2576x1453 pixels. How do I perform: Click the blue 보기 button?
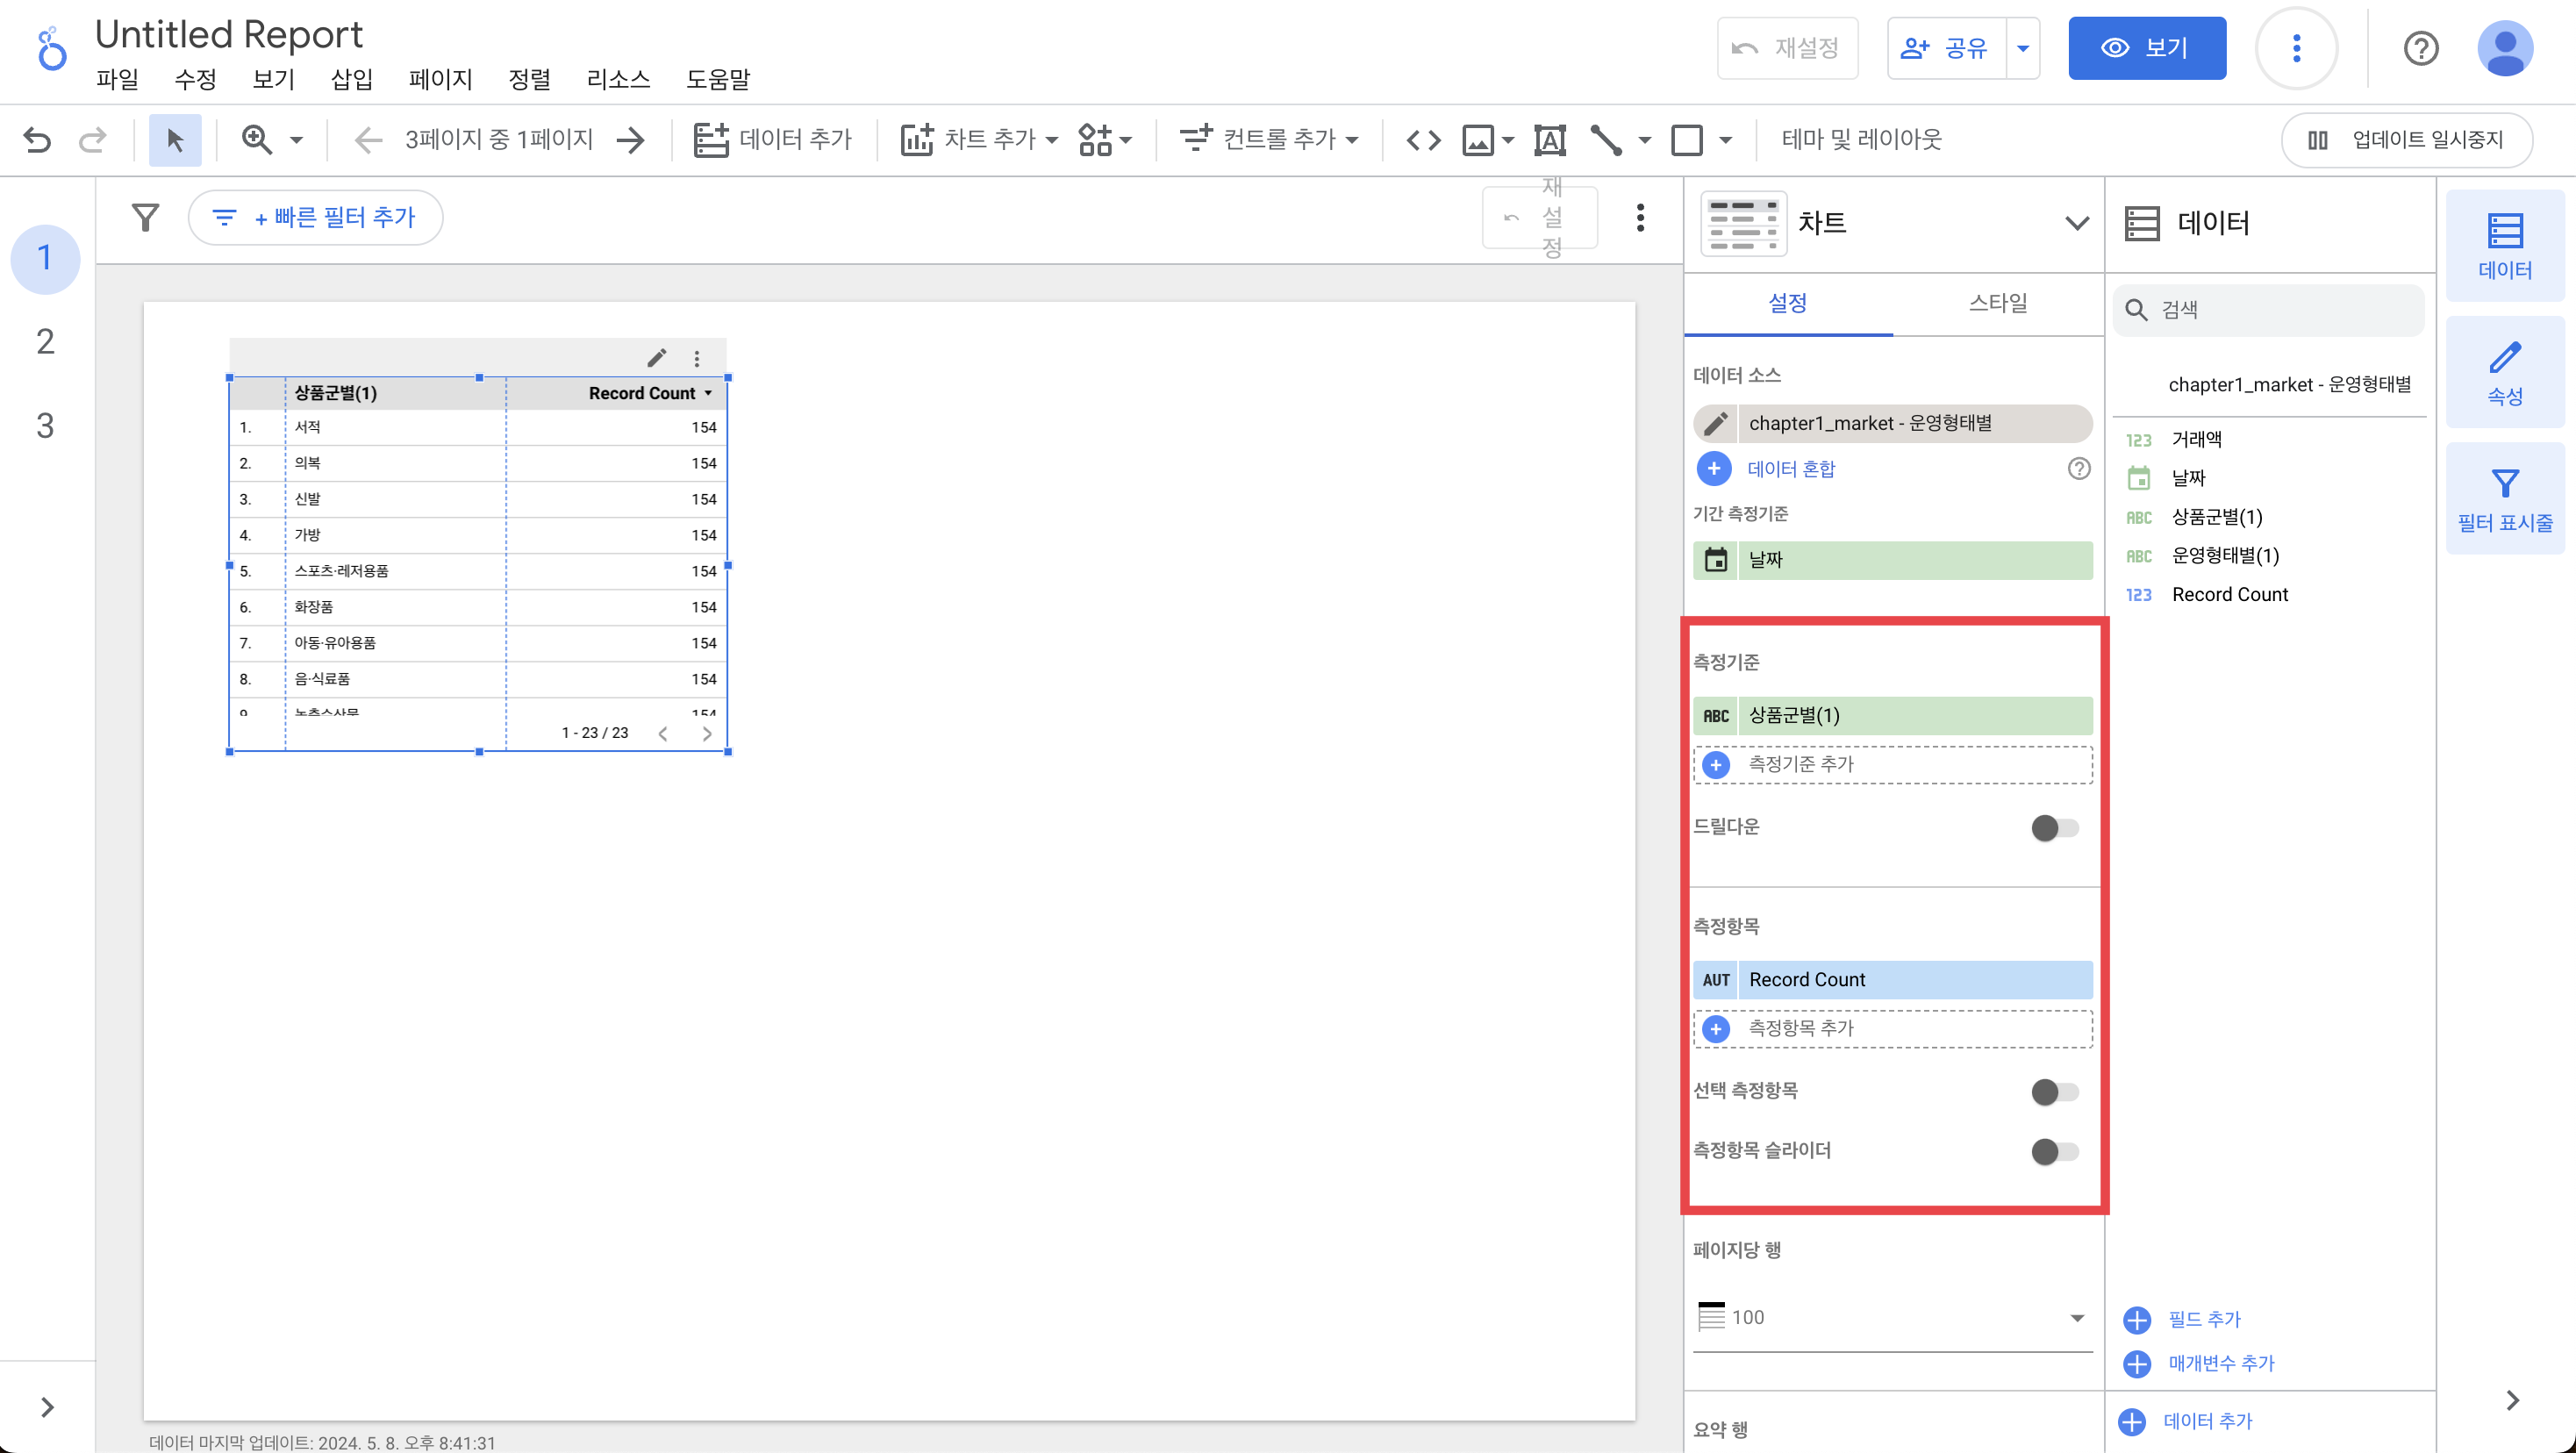click(2146, 48)
